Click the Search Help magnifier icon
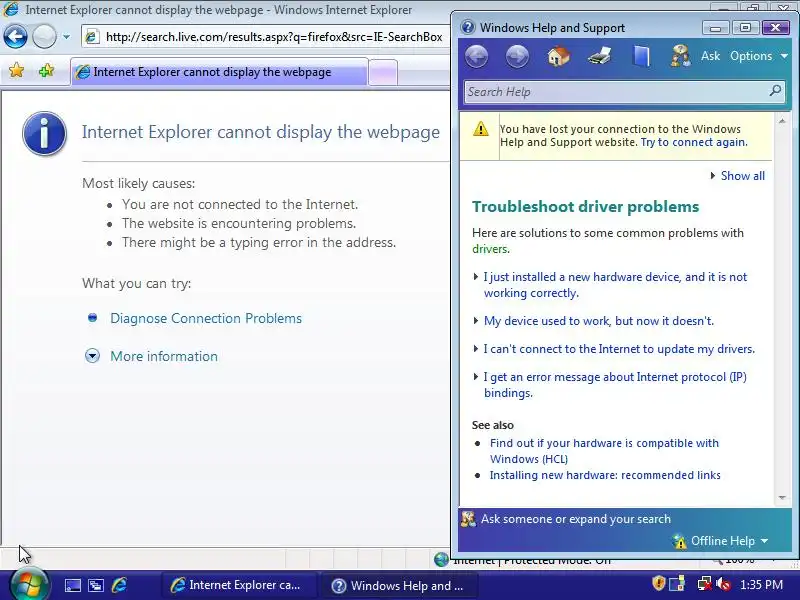Screen dimensions: 800x600 pyautogui.click(x=775, y=91)
